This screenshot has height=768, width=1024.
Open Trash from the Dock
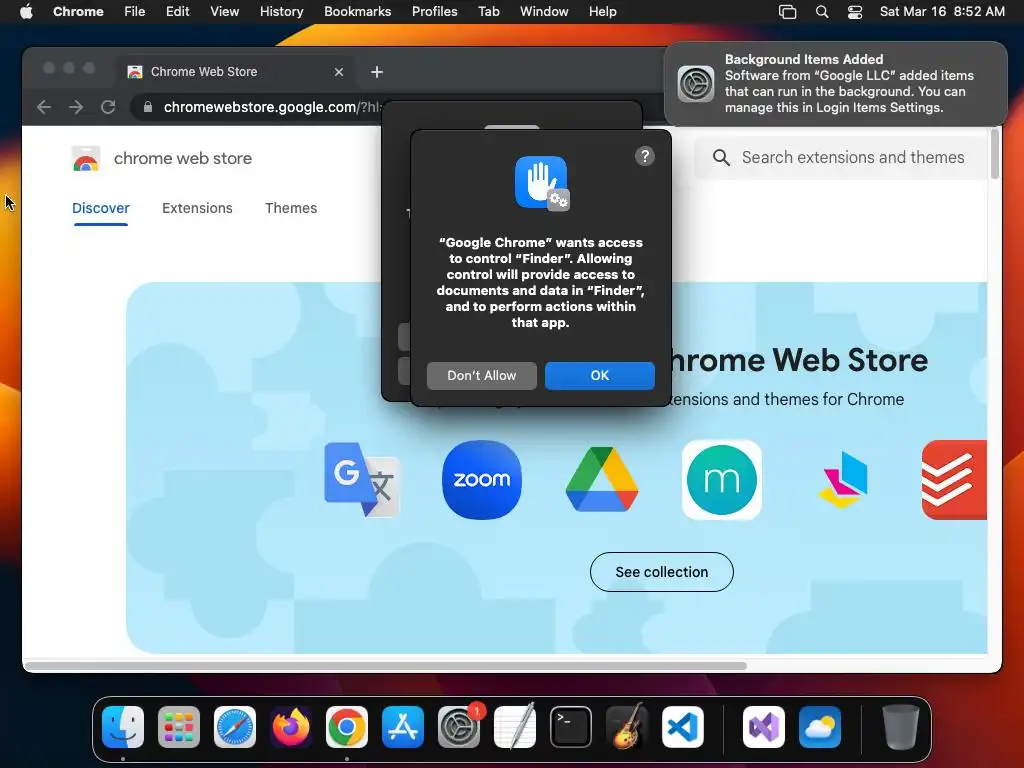(x=901, y=727)
